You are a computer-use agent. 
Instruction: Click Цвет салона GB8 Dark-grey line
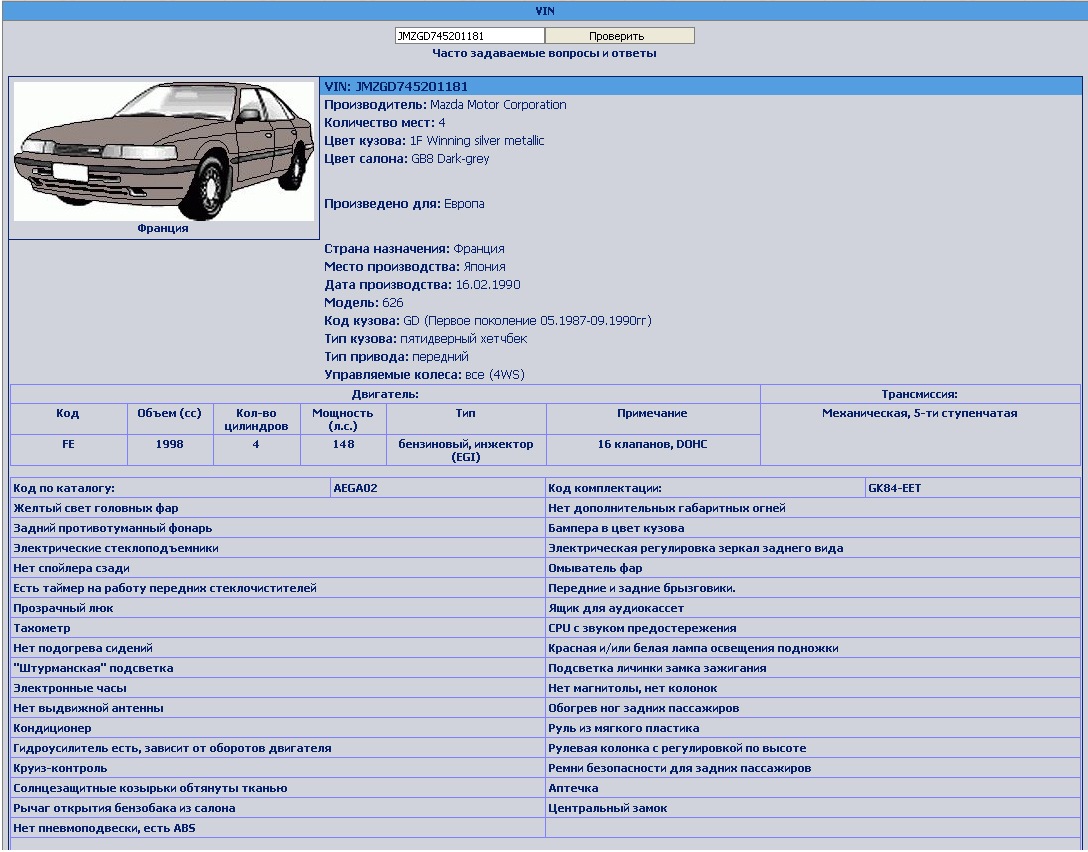tap(407, 159)
